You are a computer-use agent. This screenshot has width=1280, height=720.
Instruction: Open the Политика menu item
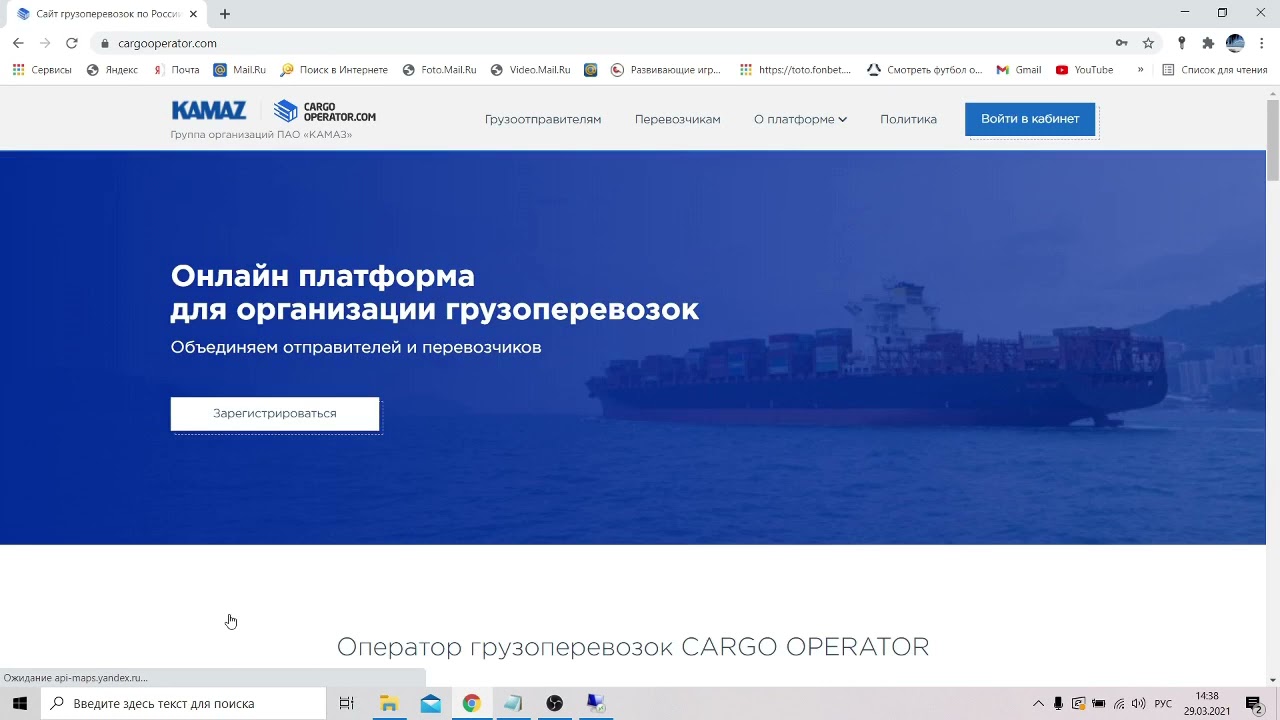tap(908, 119)
